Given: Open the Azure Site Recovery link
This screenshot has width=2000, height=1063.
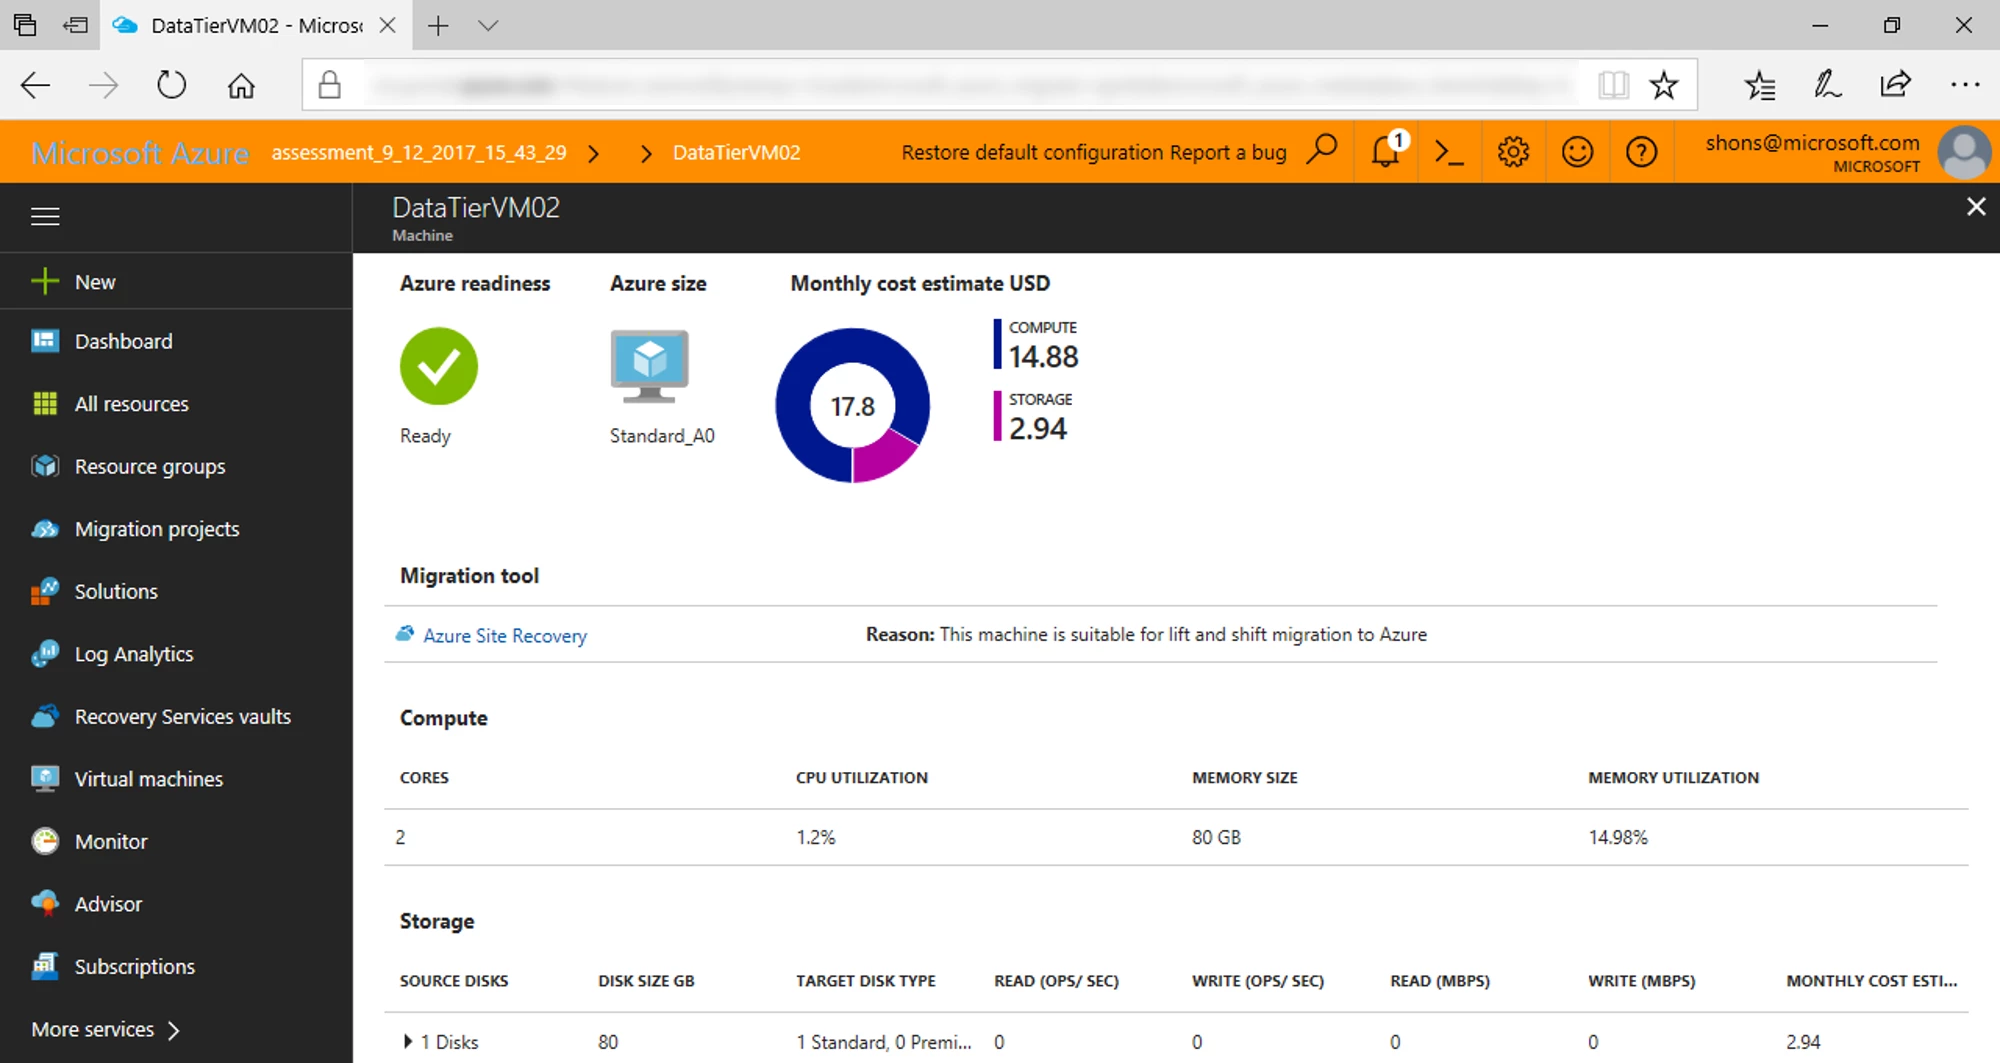Looking at the screenshot, I should pos(504,635).
